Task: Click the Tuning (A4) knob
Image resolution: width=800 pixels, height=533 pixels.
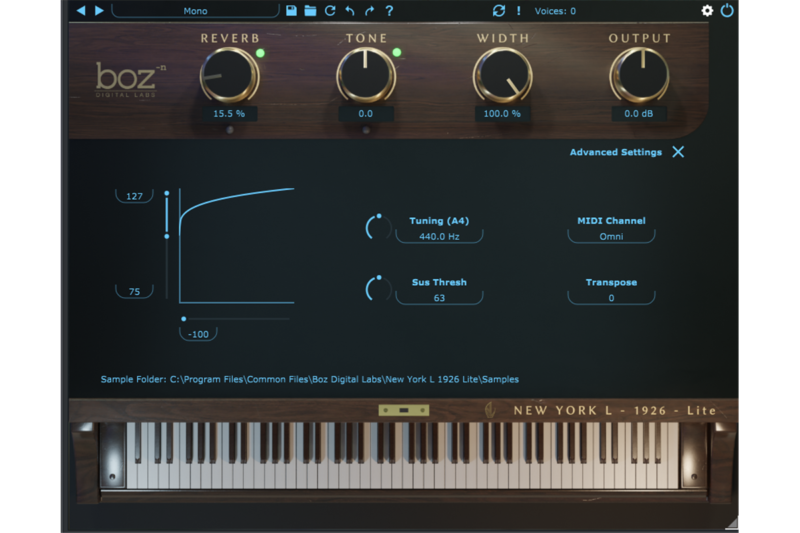Action: (379, 227)
